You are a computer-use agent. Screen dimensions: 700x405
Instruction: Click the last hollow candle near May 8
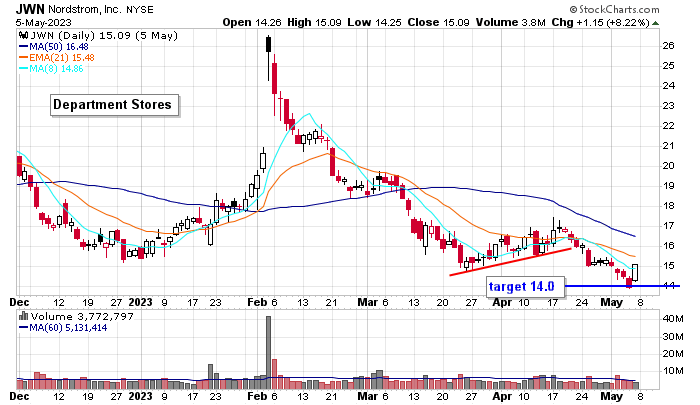coord(635,271)
